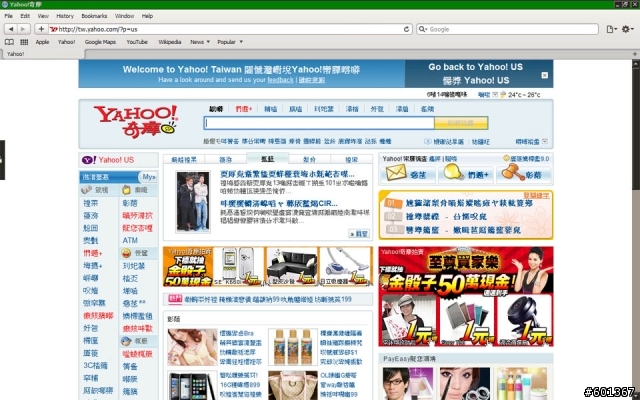Click the yellow Yahoo search button
This screenshot has width=640, height=400.
(461, 123)
